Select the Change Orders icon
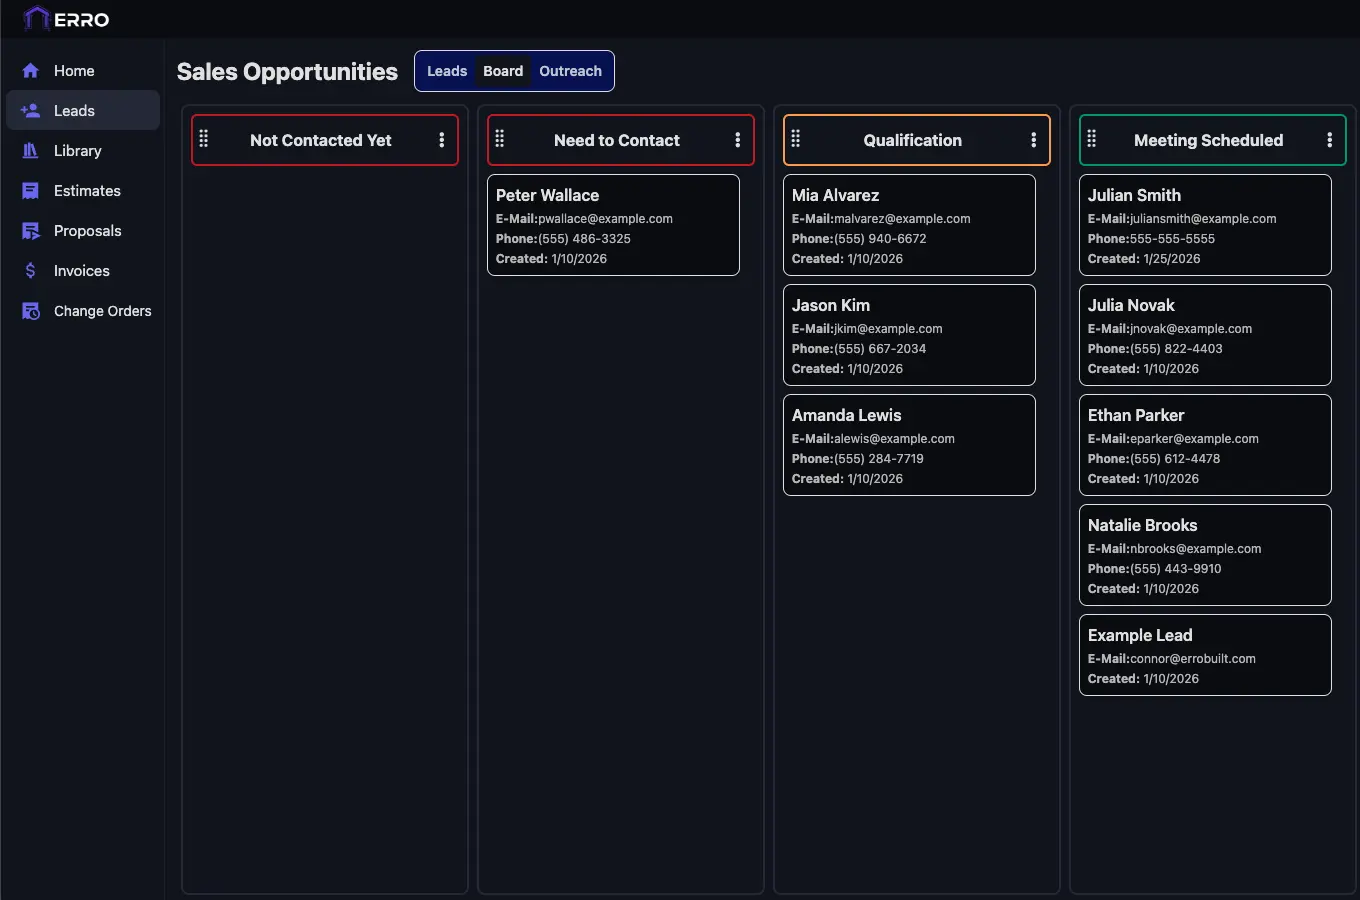Screen dimensions: 1360x900 tap(29, 310)
